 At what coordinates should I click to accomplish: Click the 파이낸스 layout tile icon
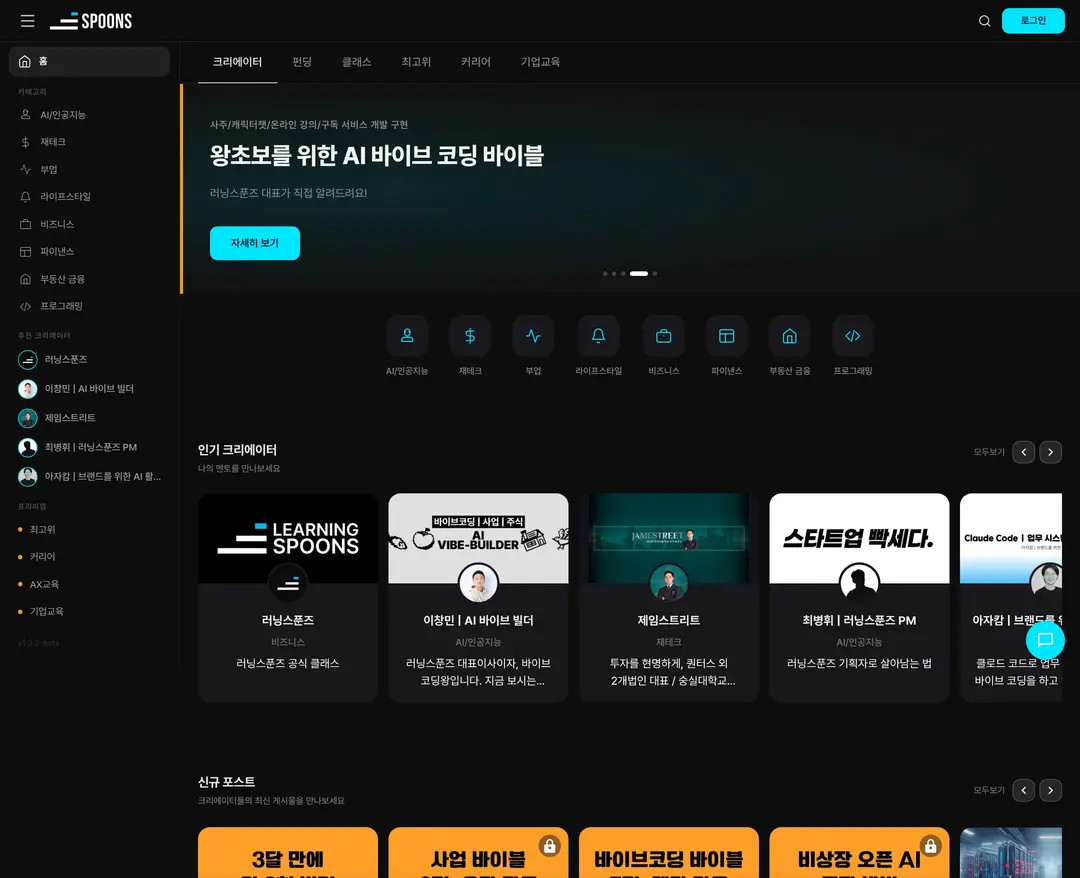coord(727,336)
